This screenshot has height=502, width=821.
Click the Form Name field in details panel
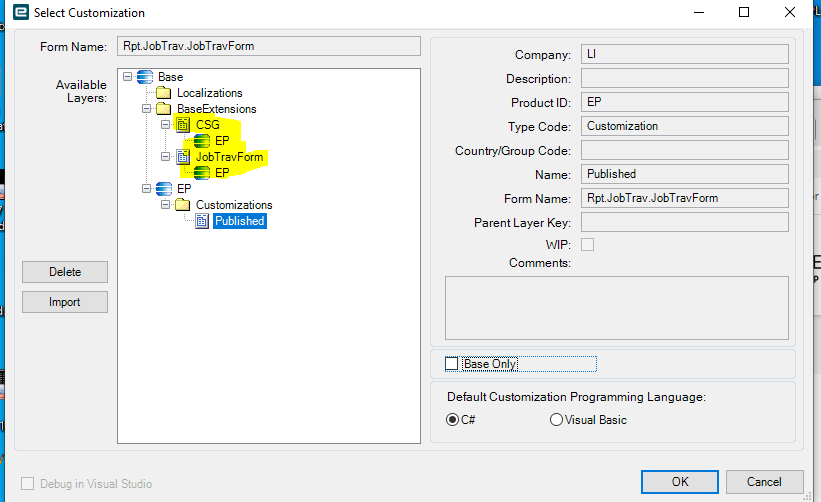click(x=684, y=198)
